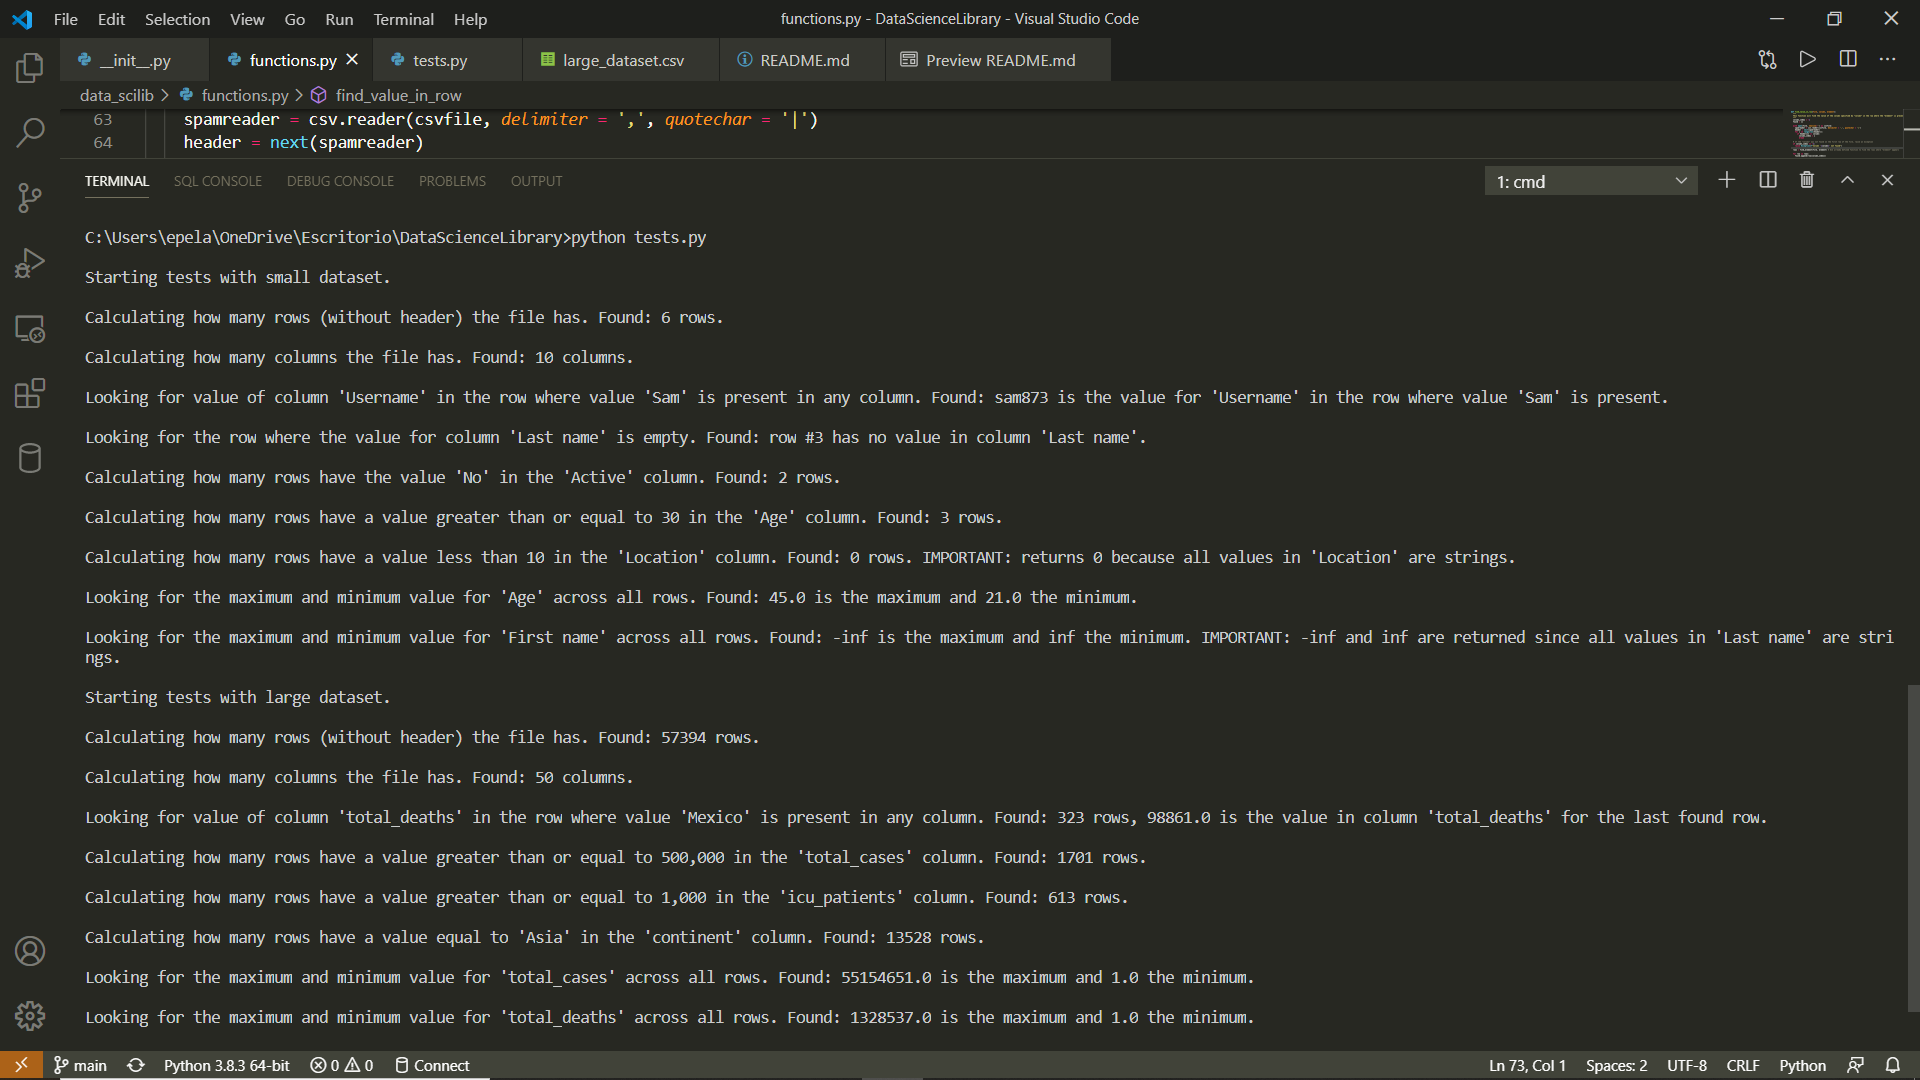Click the main branch status button
This screenshot has width=1920, height=1080.
tap(80, 1065)
